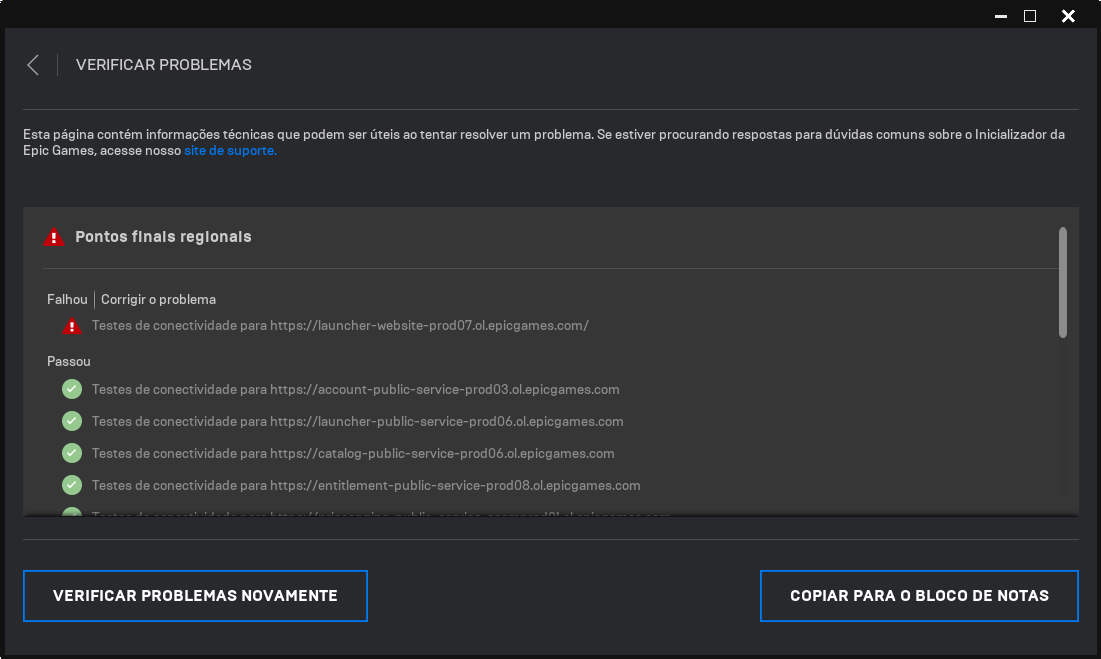
Task: Go back using the left arrow icon
Action: [x=33, y=65]
